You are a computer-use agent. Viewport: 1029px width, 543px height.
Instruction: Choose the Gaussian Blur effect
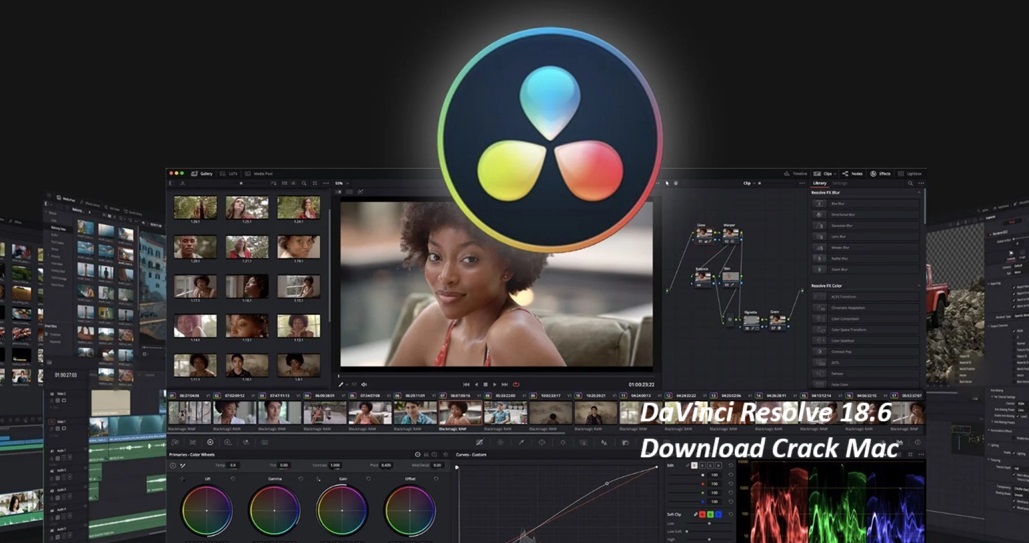pos(866,225)
